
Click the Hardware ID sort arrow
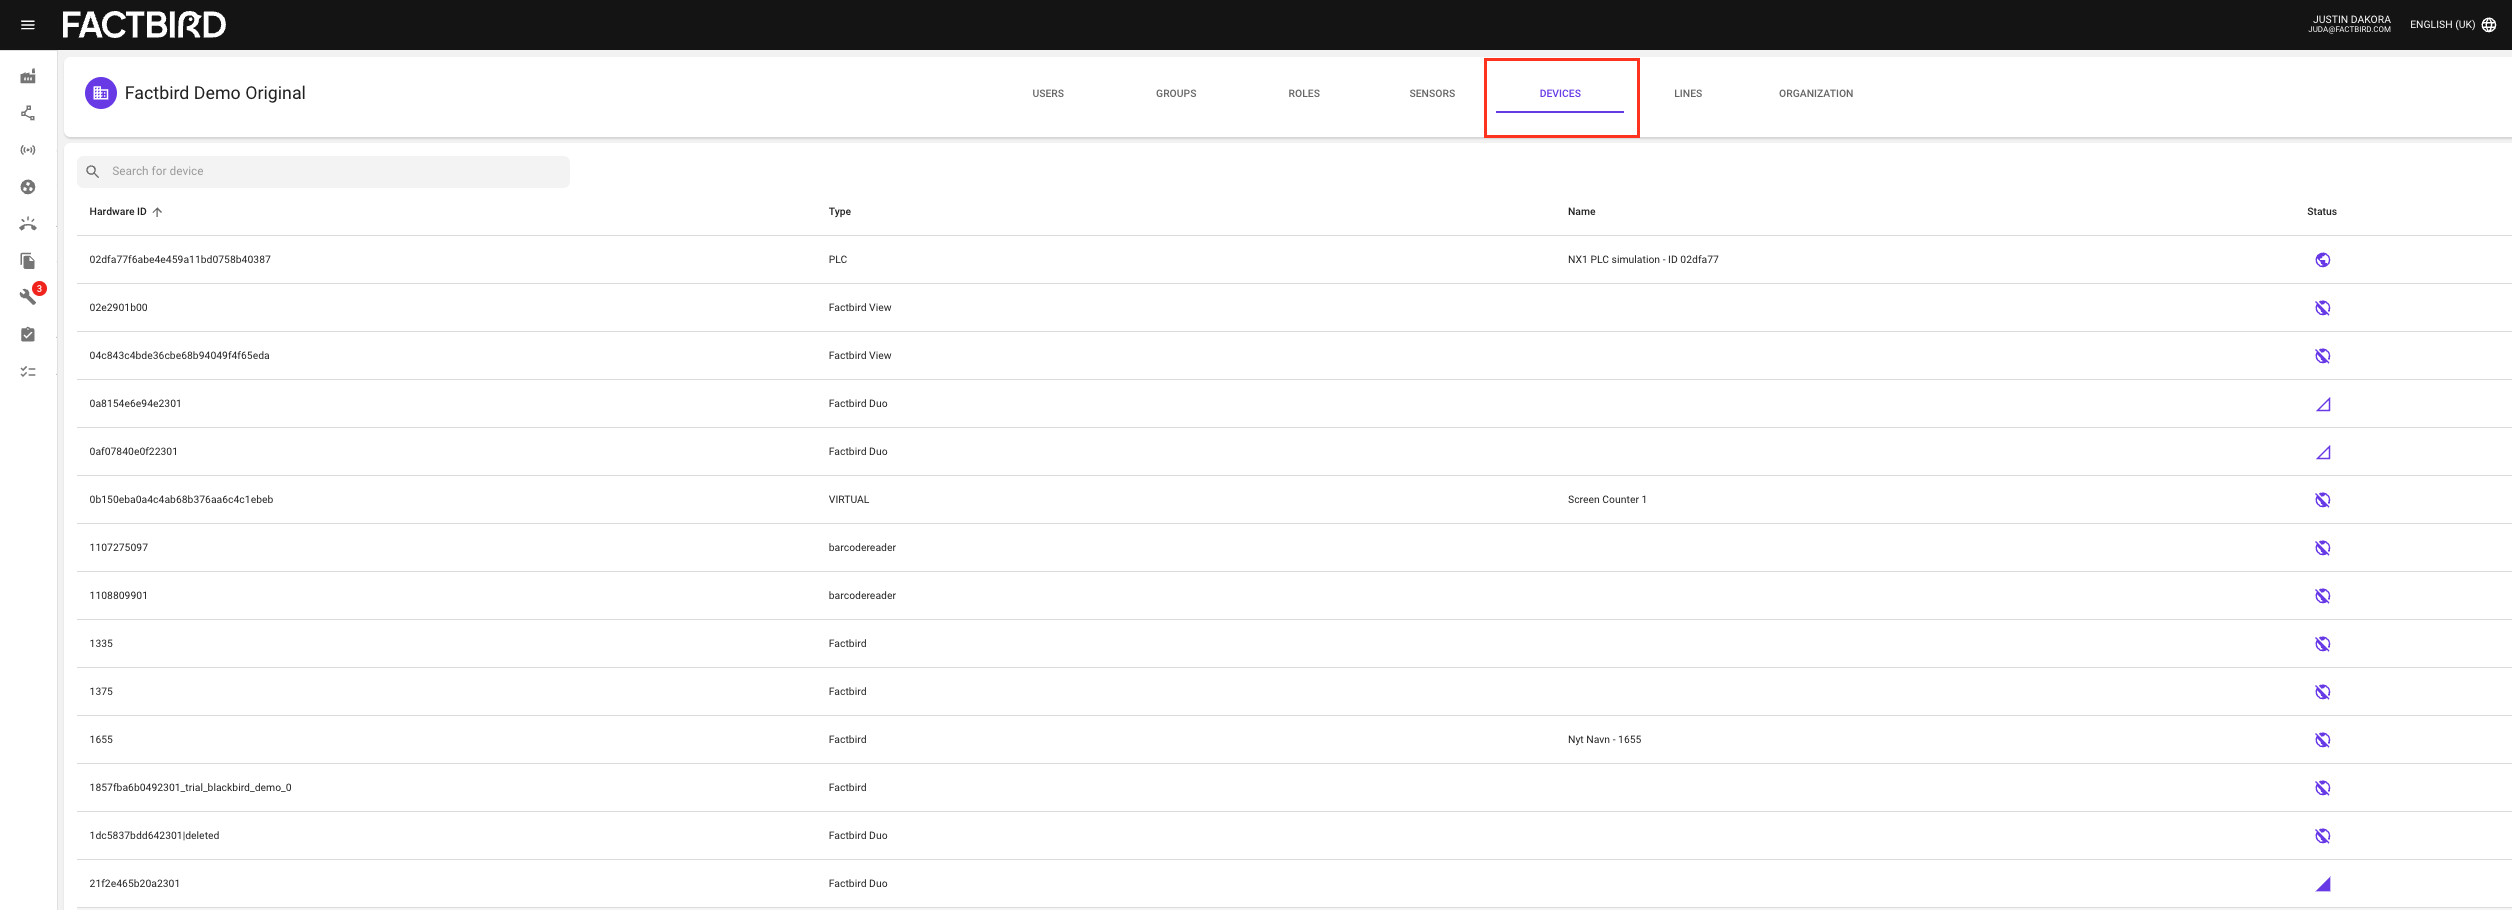click(x=157, y=212)
